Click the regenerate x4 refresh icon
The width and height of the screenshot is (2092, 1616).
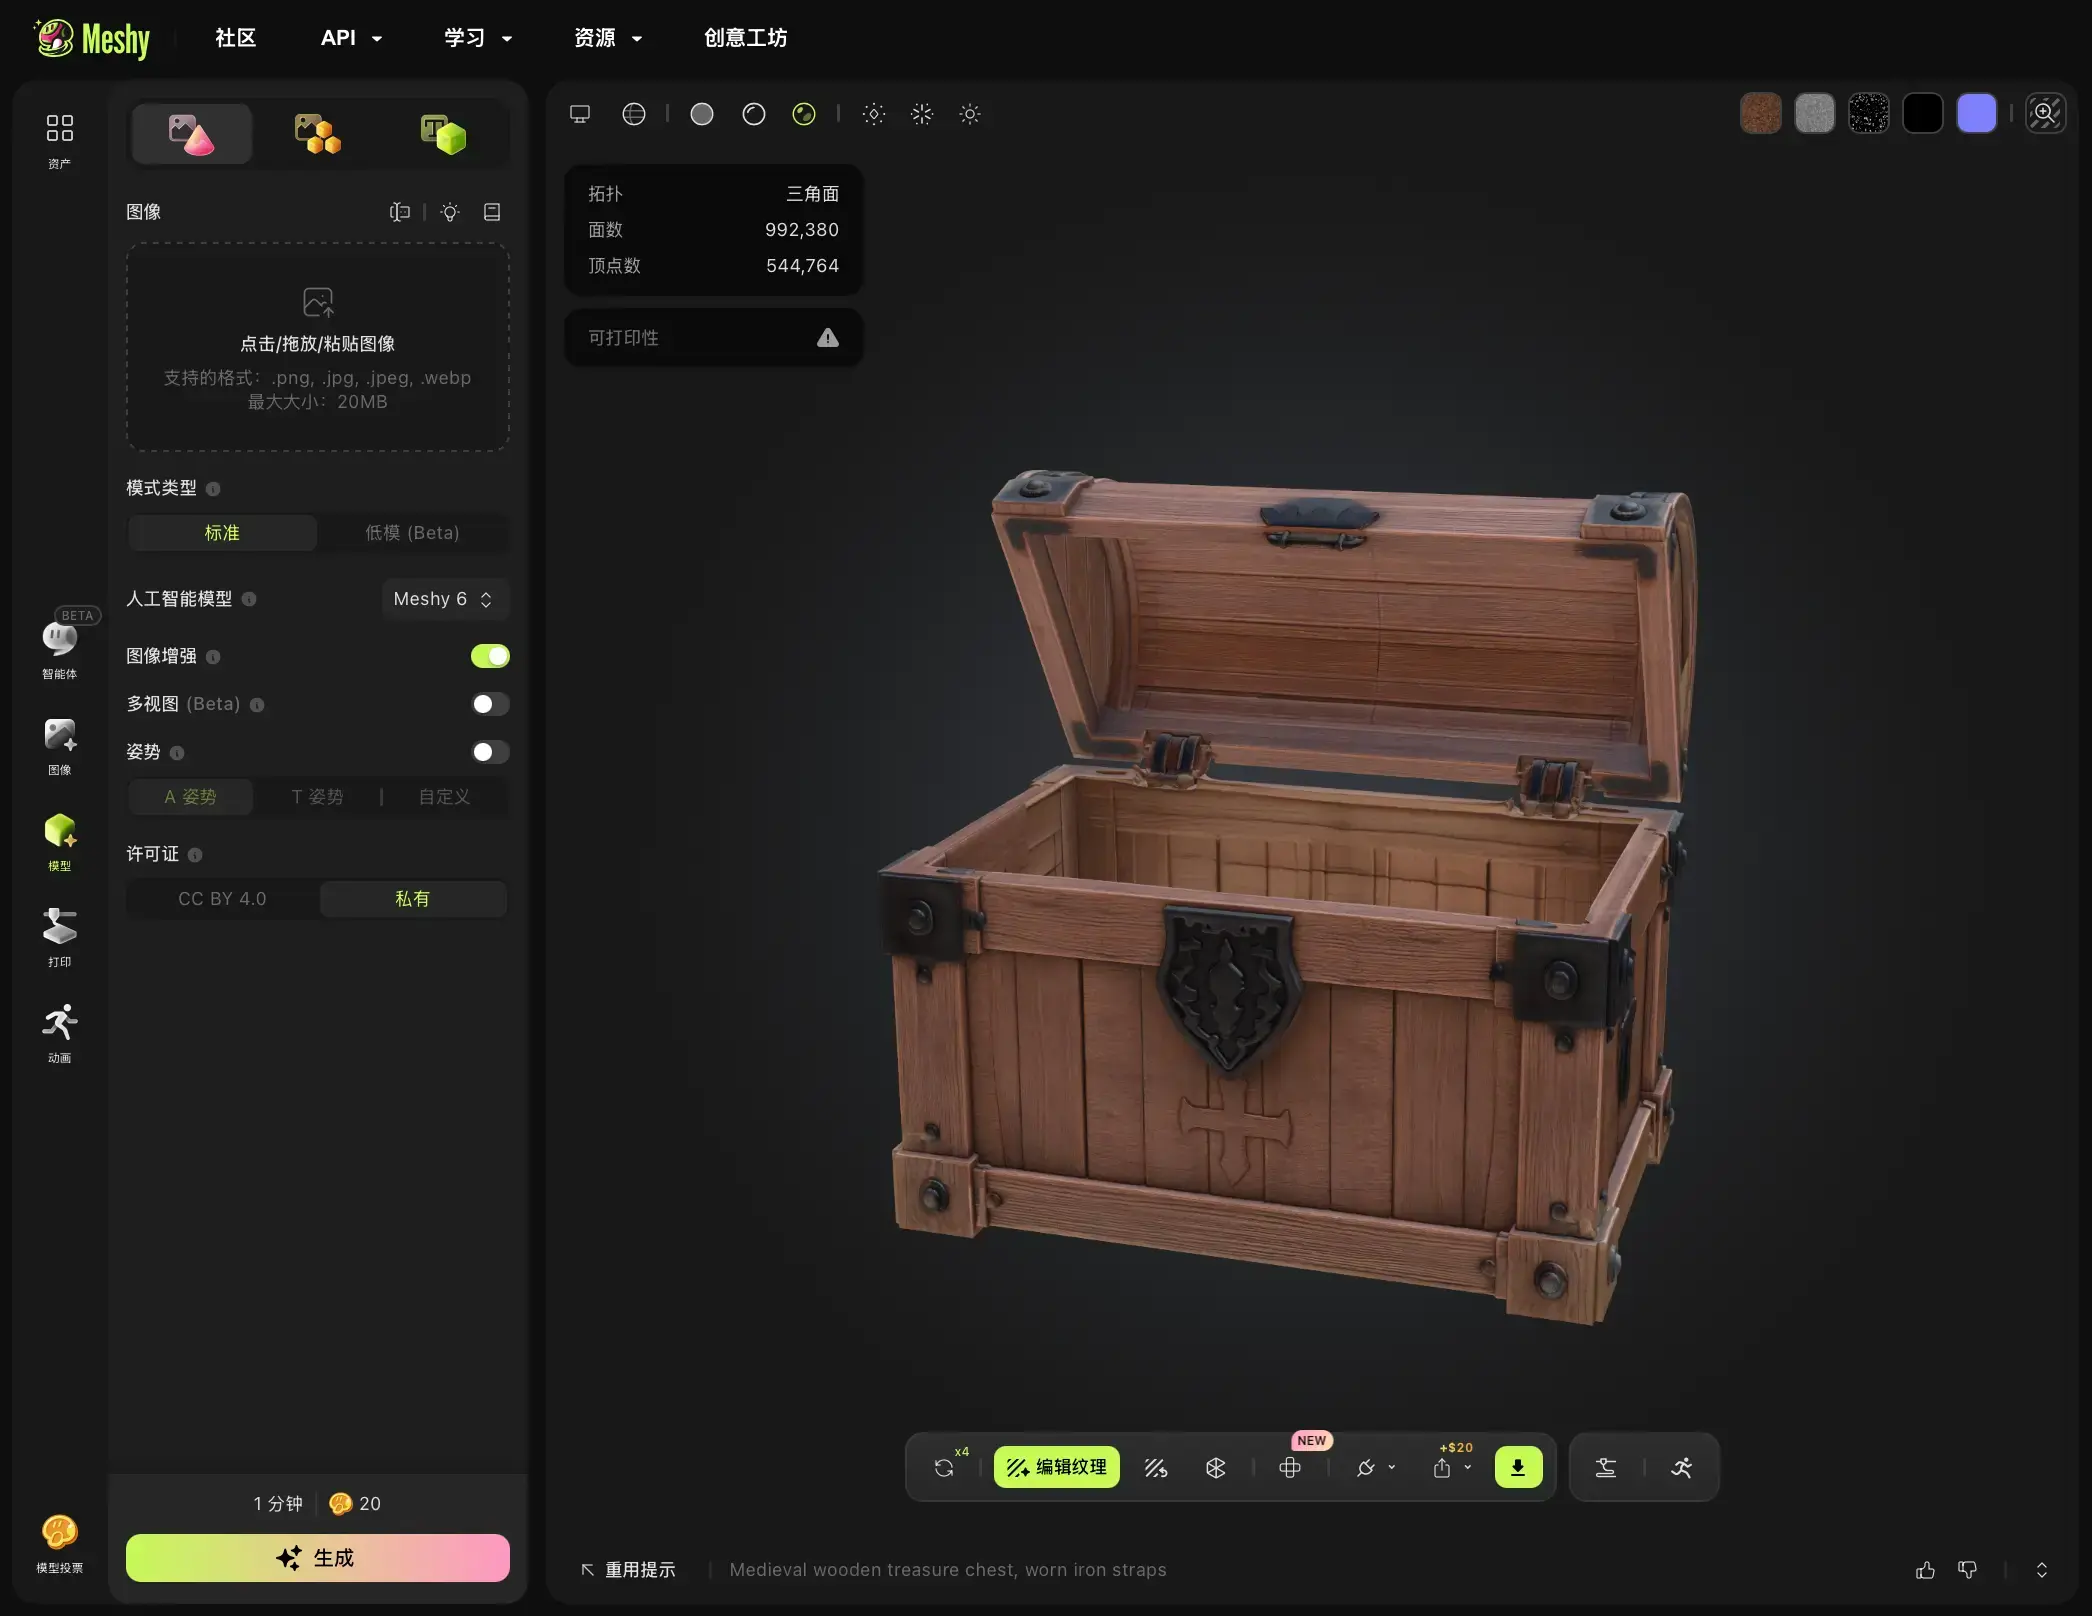[944, 1468]
